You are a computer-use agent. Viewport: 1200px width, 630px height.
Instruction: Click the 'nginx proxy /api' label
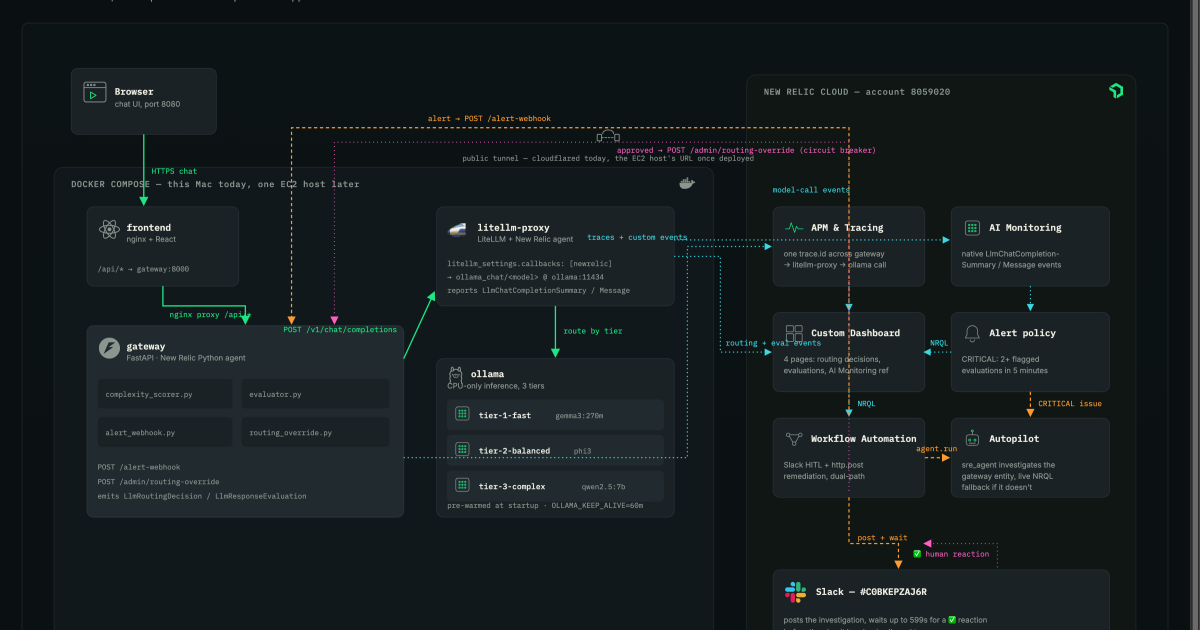206,314
